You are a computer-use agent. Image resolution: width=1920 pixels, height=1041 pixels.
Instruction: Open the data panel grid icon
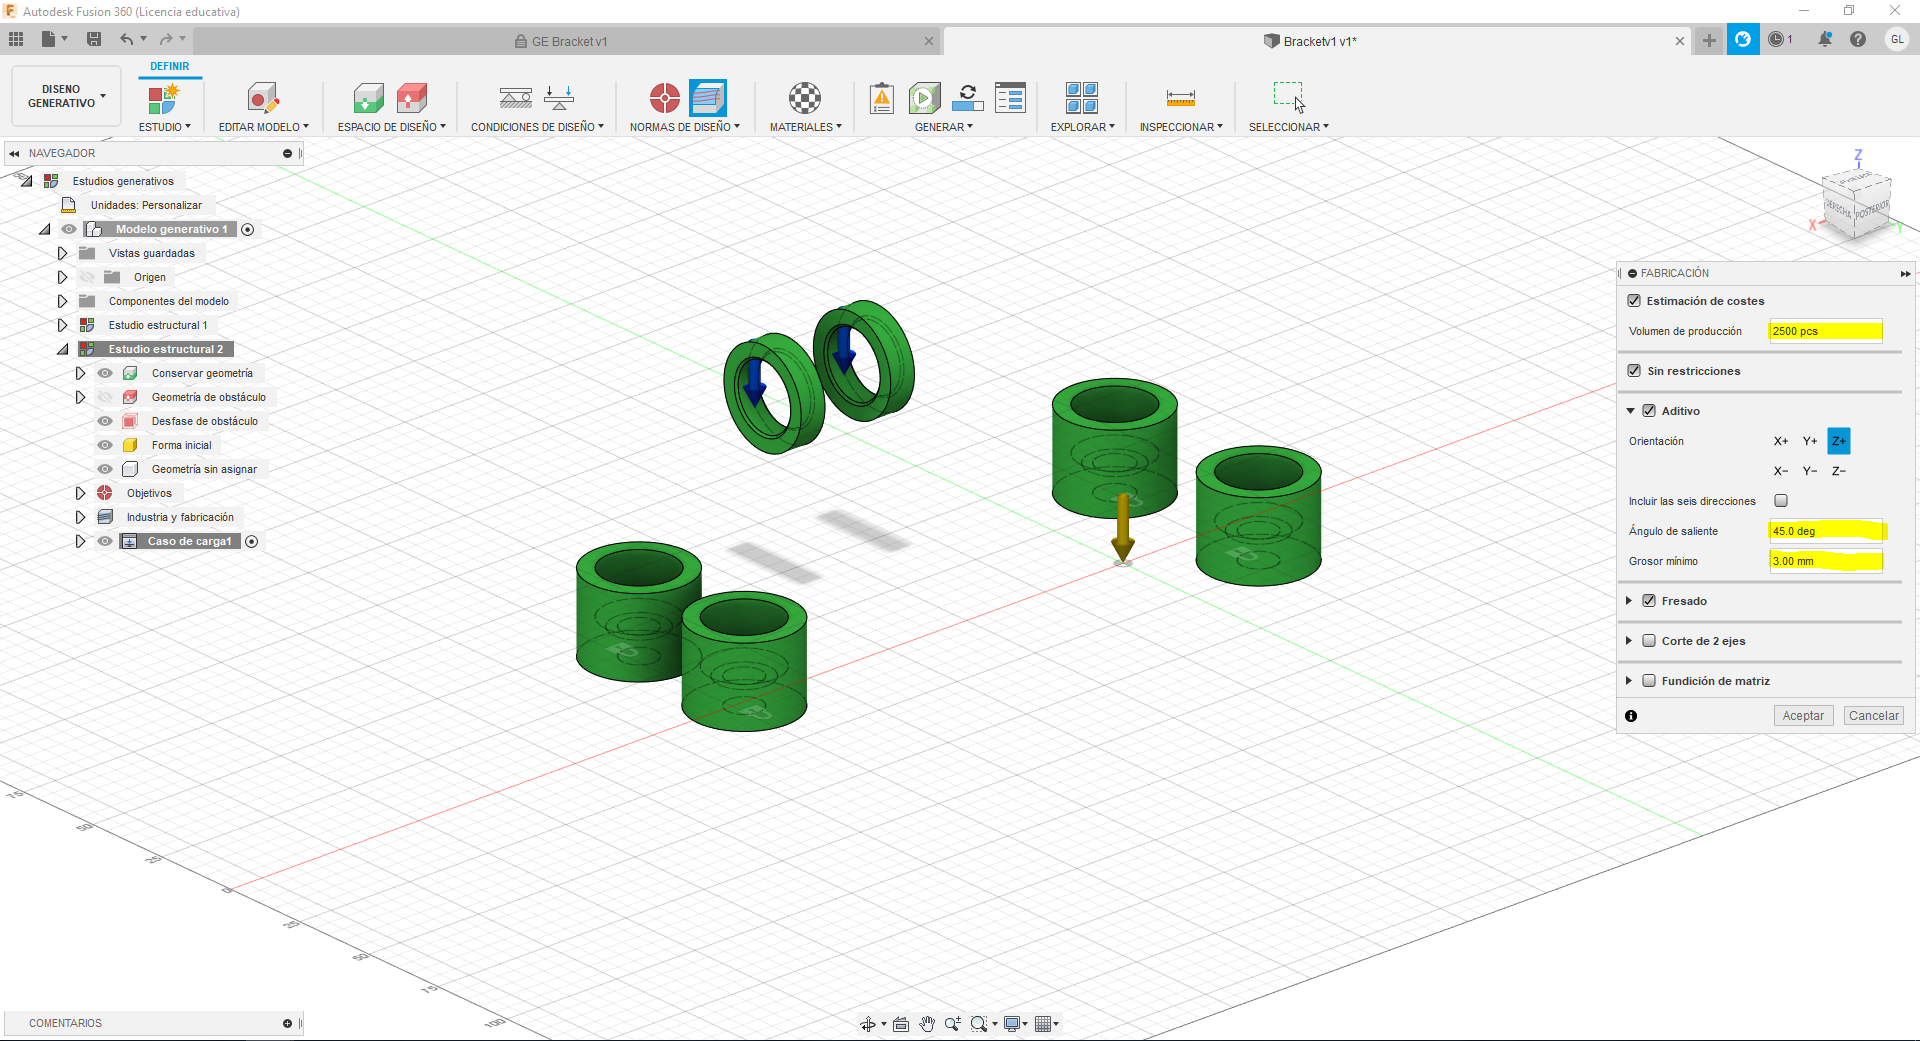click(x=16, y=39)
